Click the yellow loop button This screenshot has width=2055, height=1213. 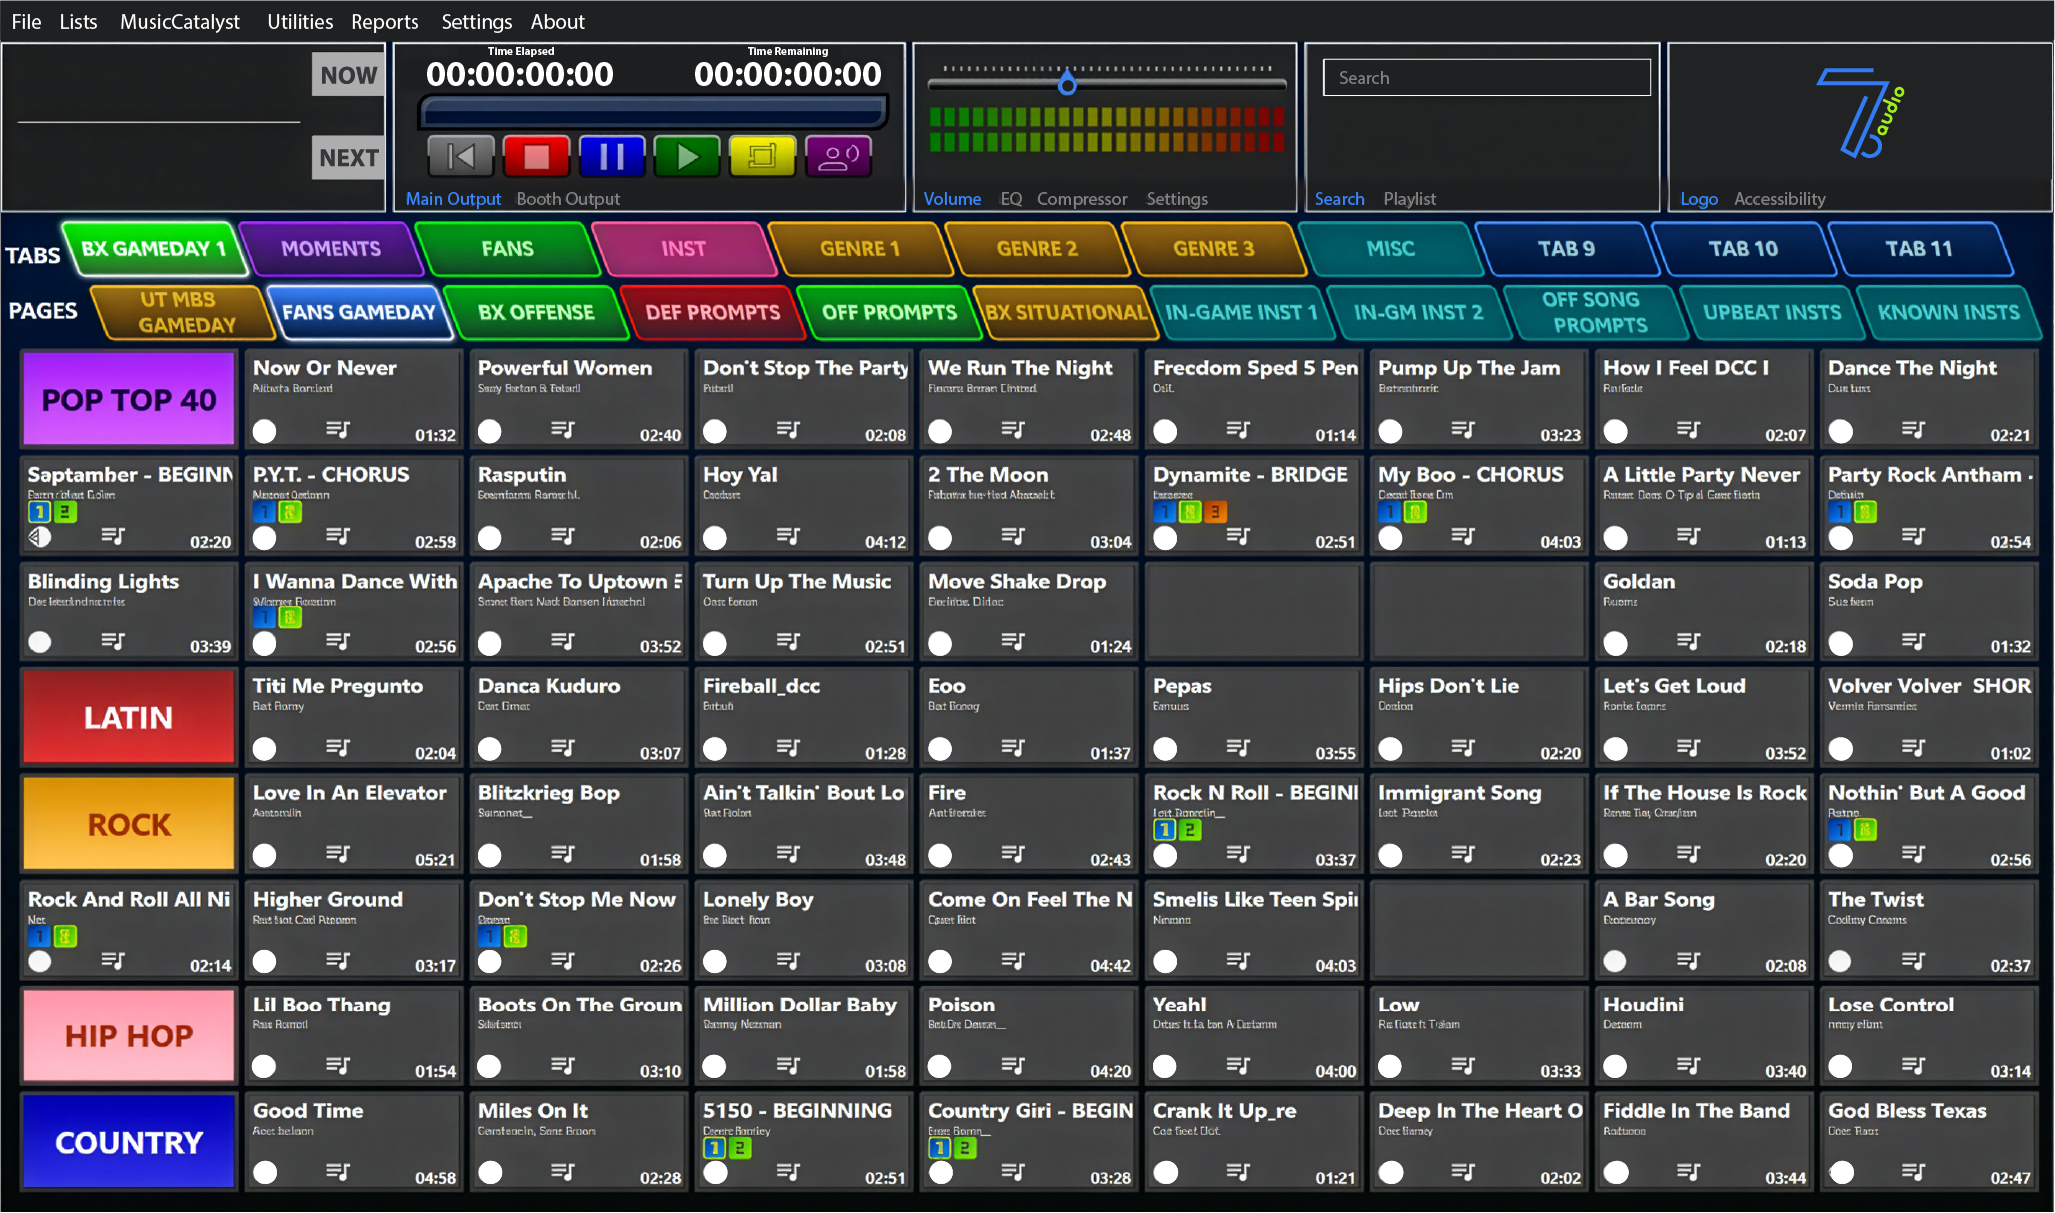[762, 157]
